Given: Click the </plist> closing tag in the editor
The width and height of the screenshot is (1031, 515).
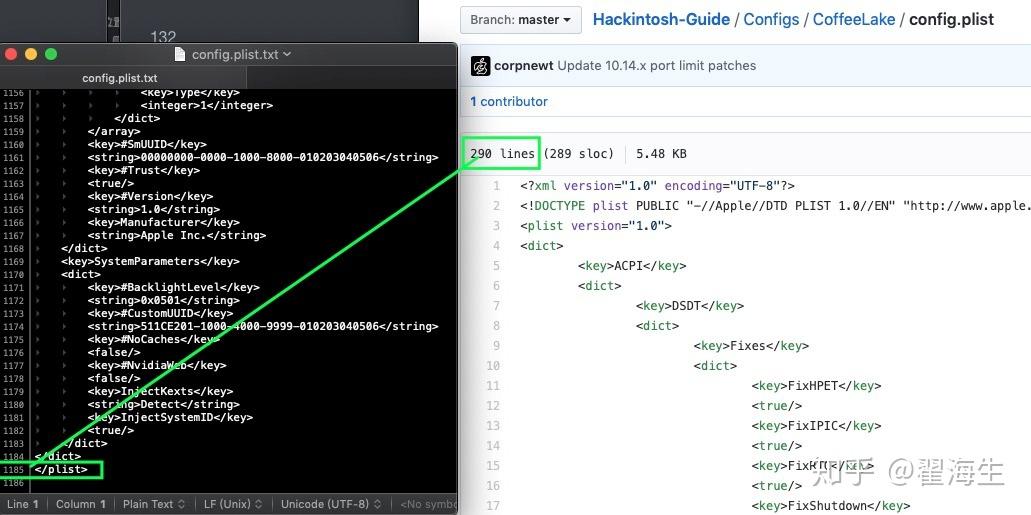Looking at the screenshot, I should (61, 470).
